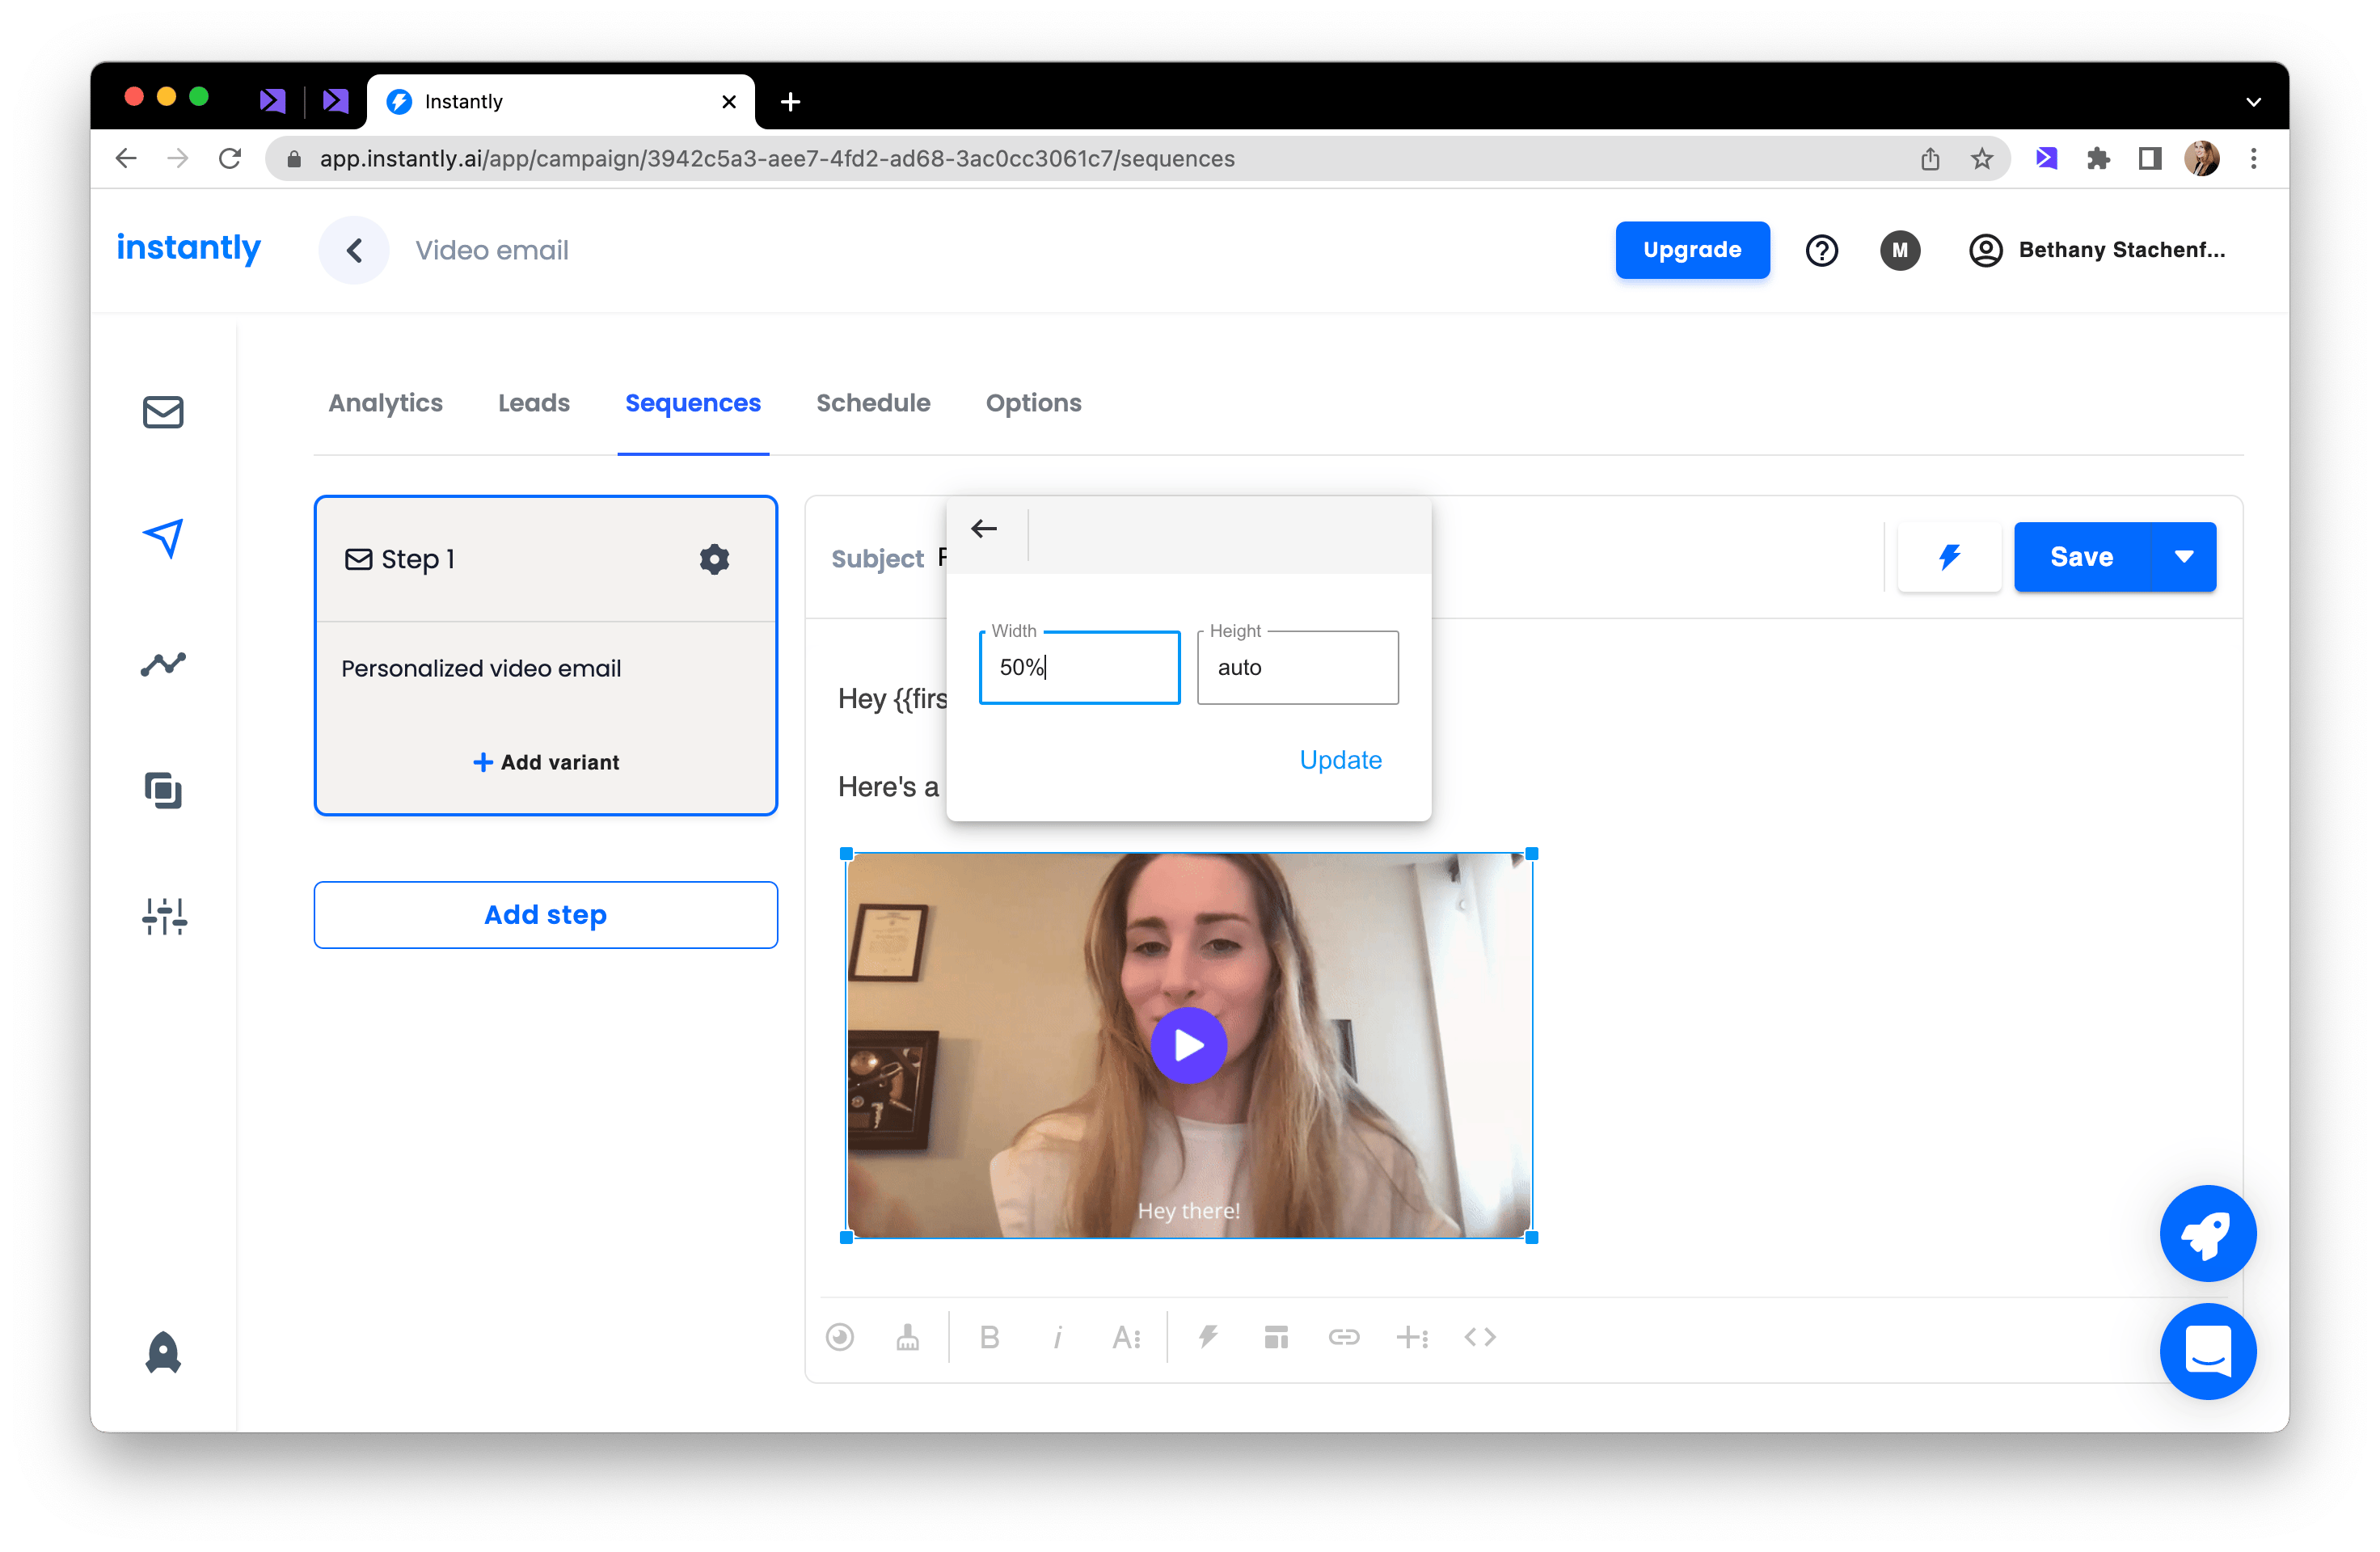Click Add variant in Step 1
Viewport: 2380px width, 1552px height.
(545, 762)
